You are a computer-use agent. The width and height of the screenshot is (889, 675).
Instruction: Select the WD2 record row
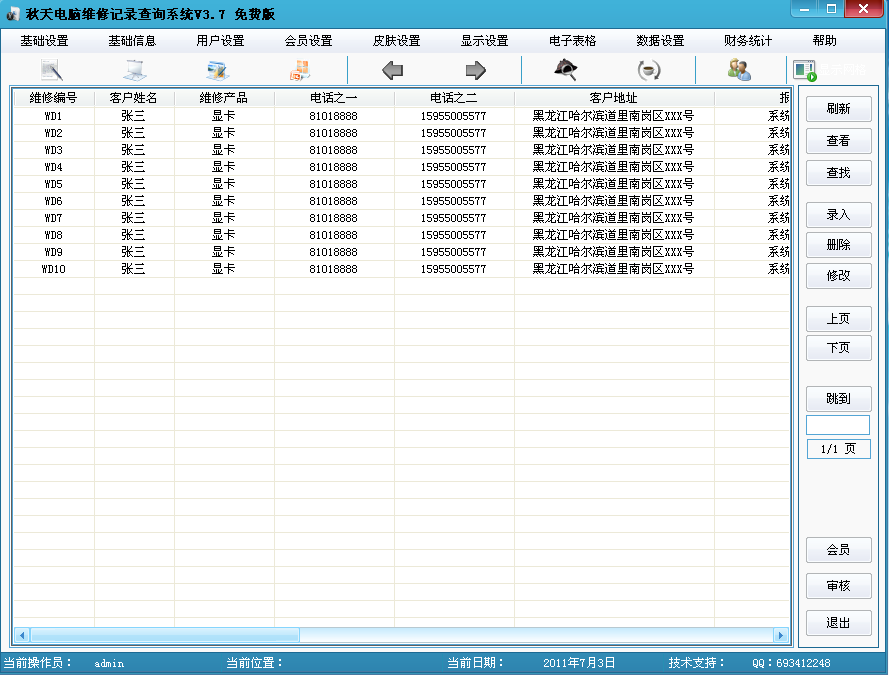pyautogui.click(x=401, y=133)
